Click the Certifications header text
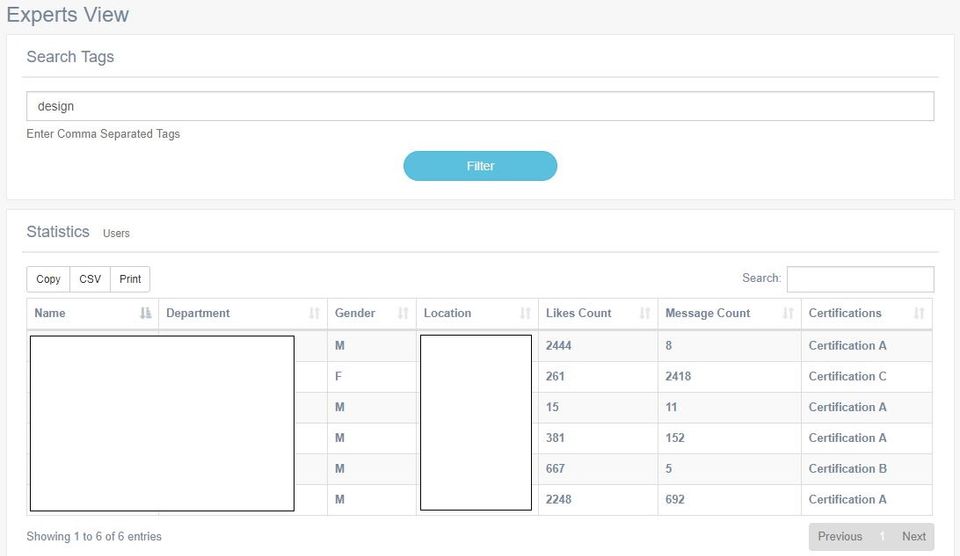 coord(845,313)
